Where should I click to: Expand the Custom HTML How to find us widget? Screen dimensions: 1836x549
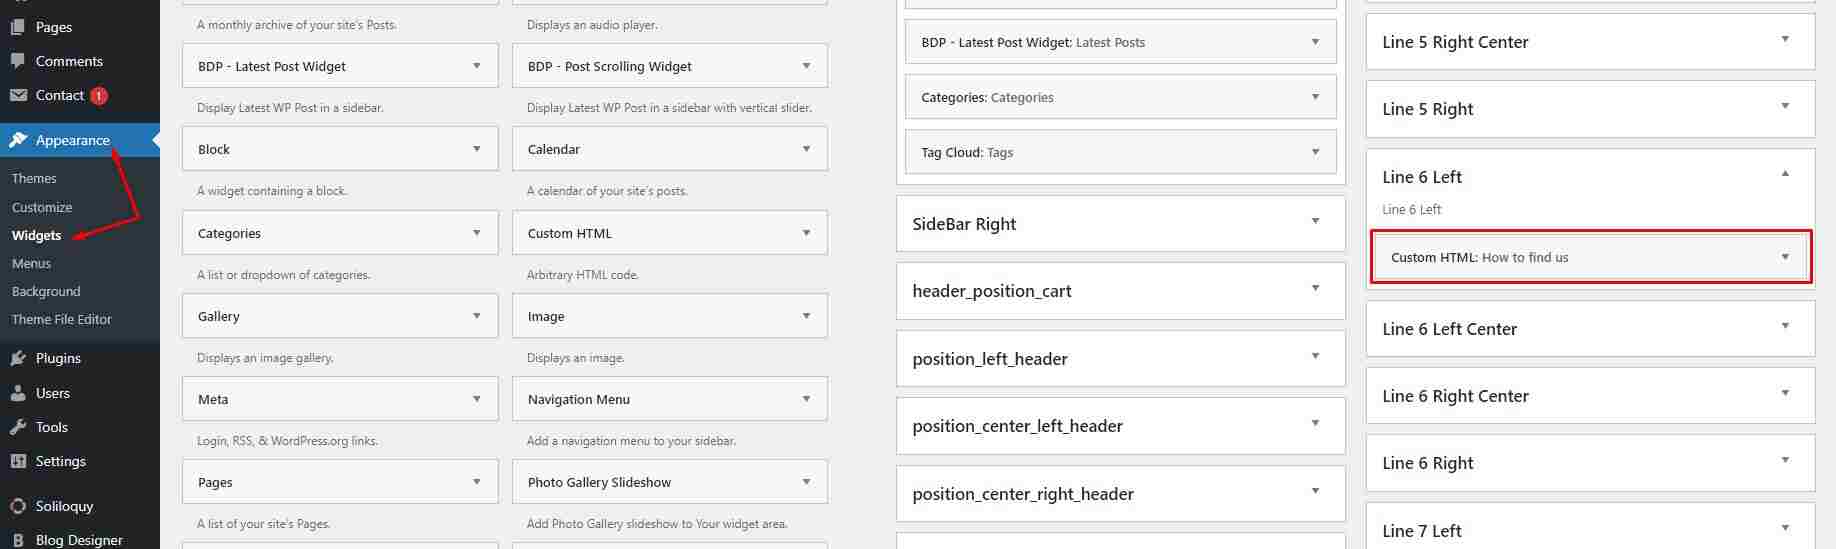tap(1785, 257)
